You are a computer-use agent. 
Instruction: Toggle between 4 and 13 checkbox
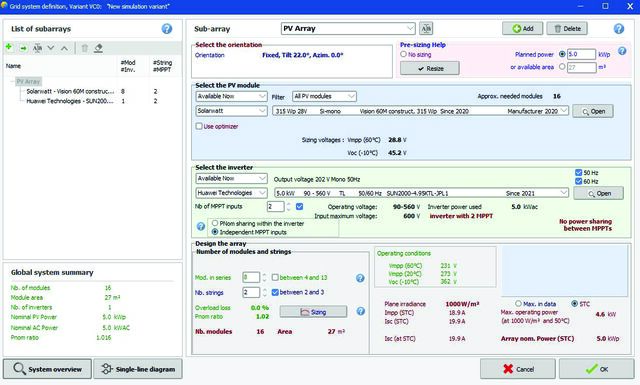click(x=275, y=277)
